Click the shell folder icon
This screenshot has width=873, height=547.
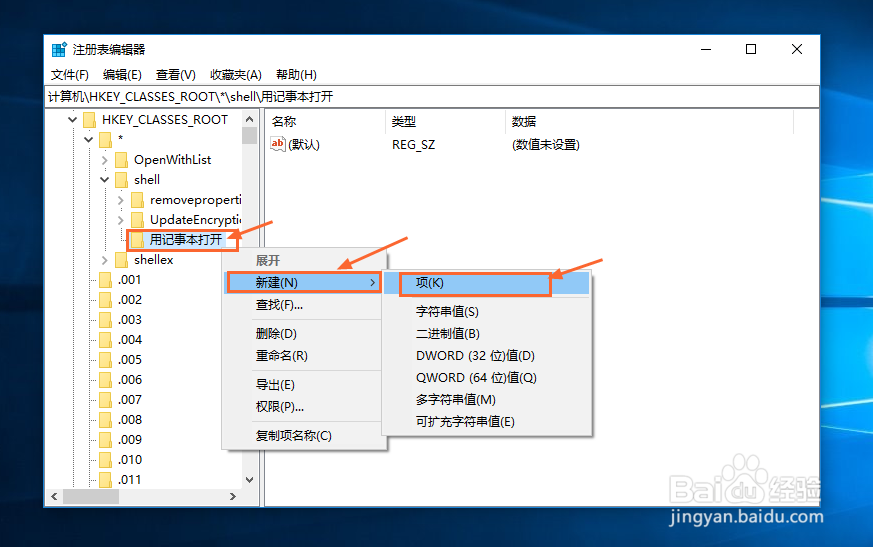click(x=121, y=180)
